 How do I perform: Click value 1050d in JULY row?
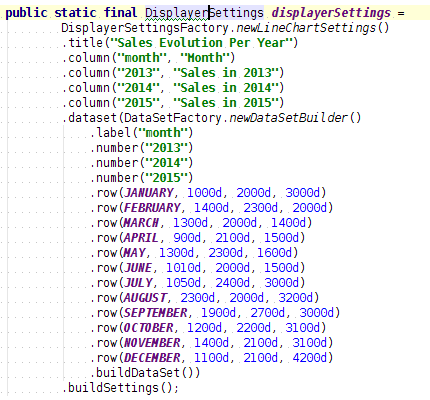click(x=183, y=283)
